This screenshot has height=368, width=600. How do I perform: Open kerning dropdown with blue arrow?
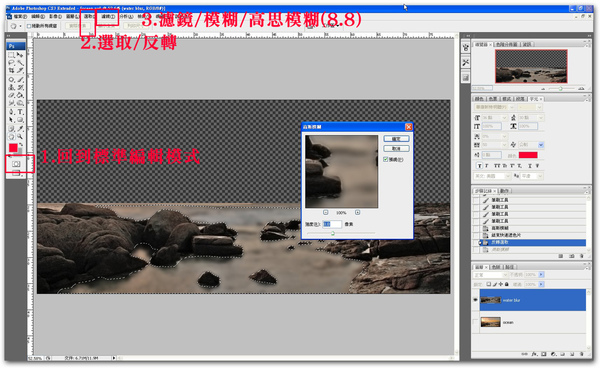click(x=541, y=145)
